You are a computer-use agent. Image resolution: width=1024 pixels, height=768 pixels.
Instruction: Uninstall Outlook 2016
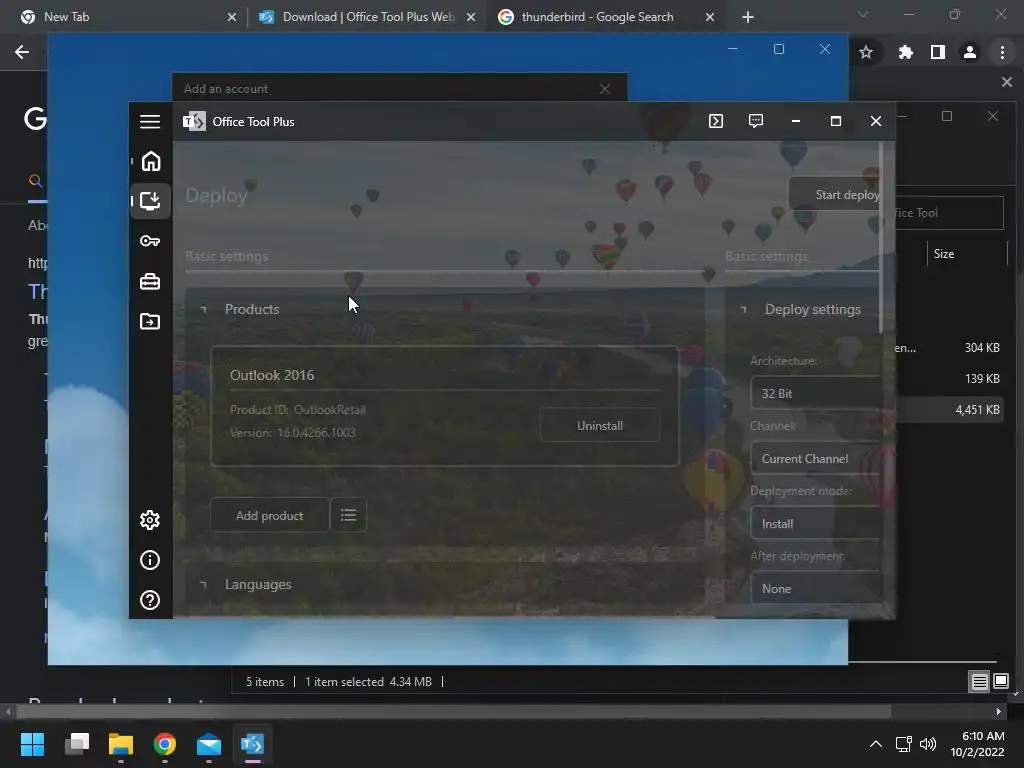click(x=600, y=426)
